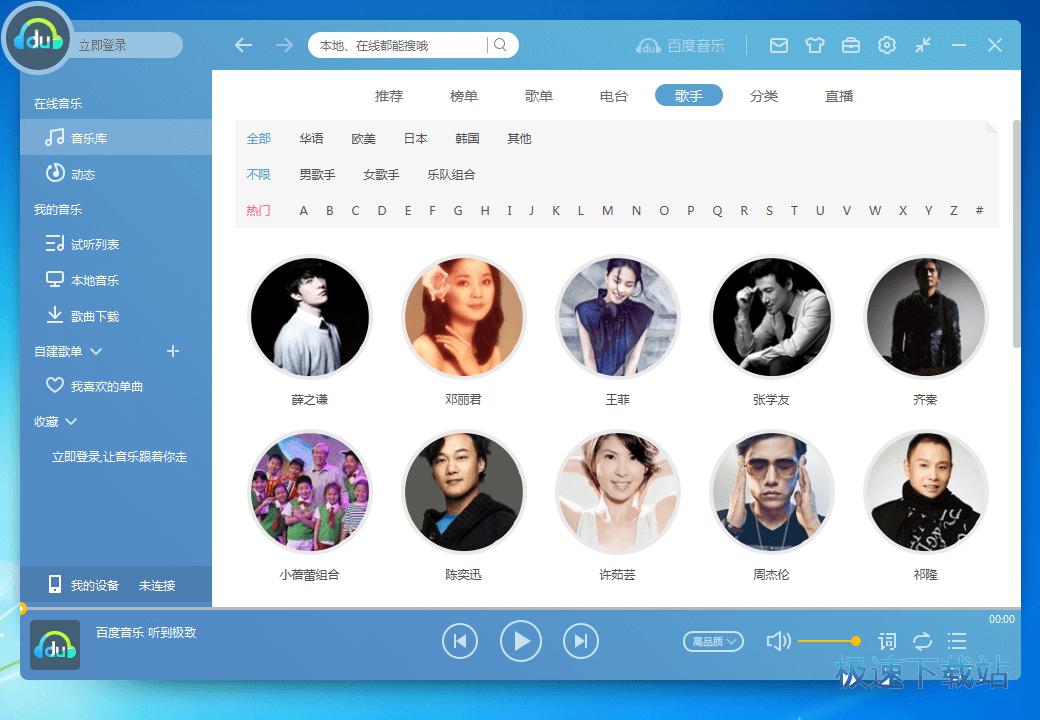
Task: Toggle the loop playback mode icon
Action: pos(922,641)
